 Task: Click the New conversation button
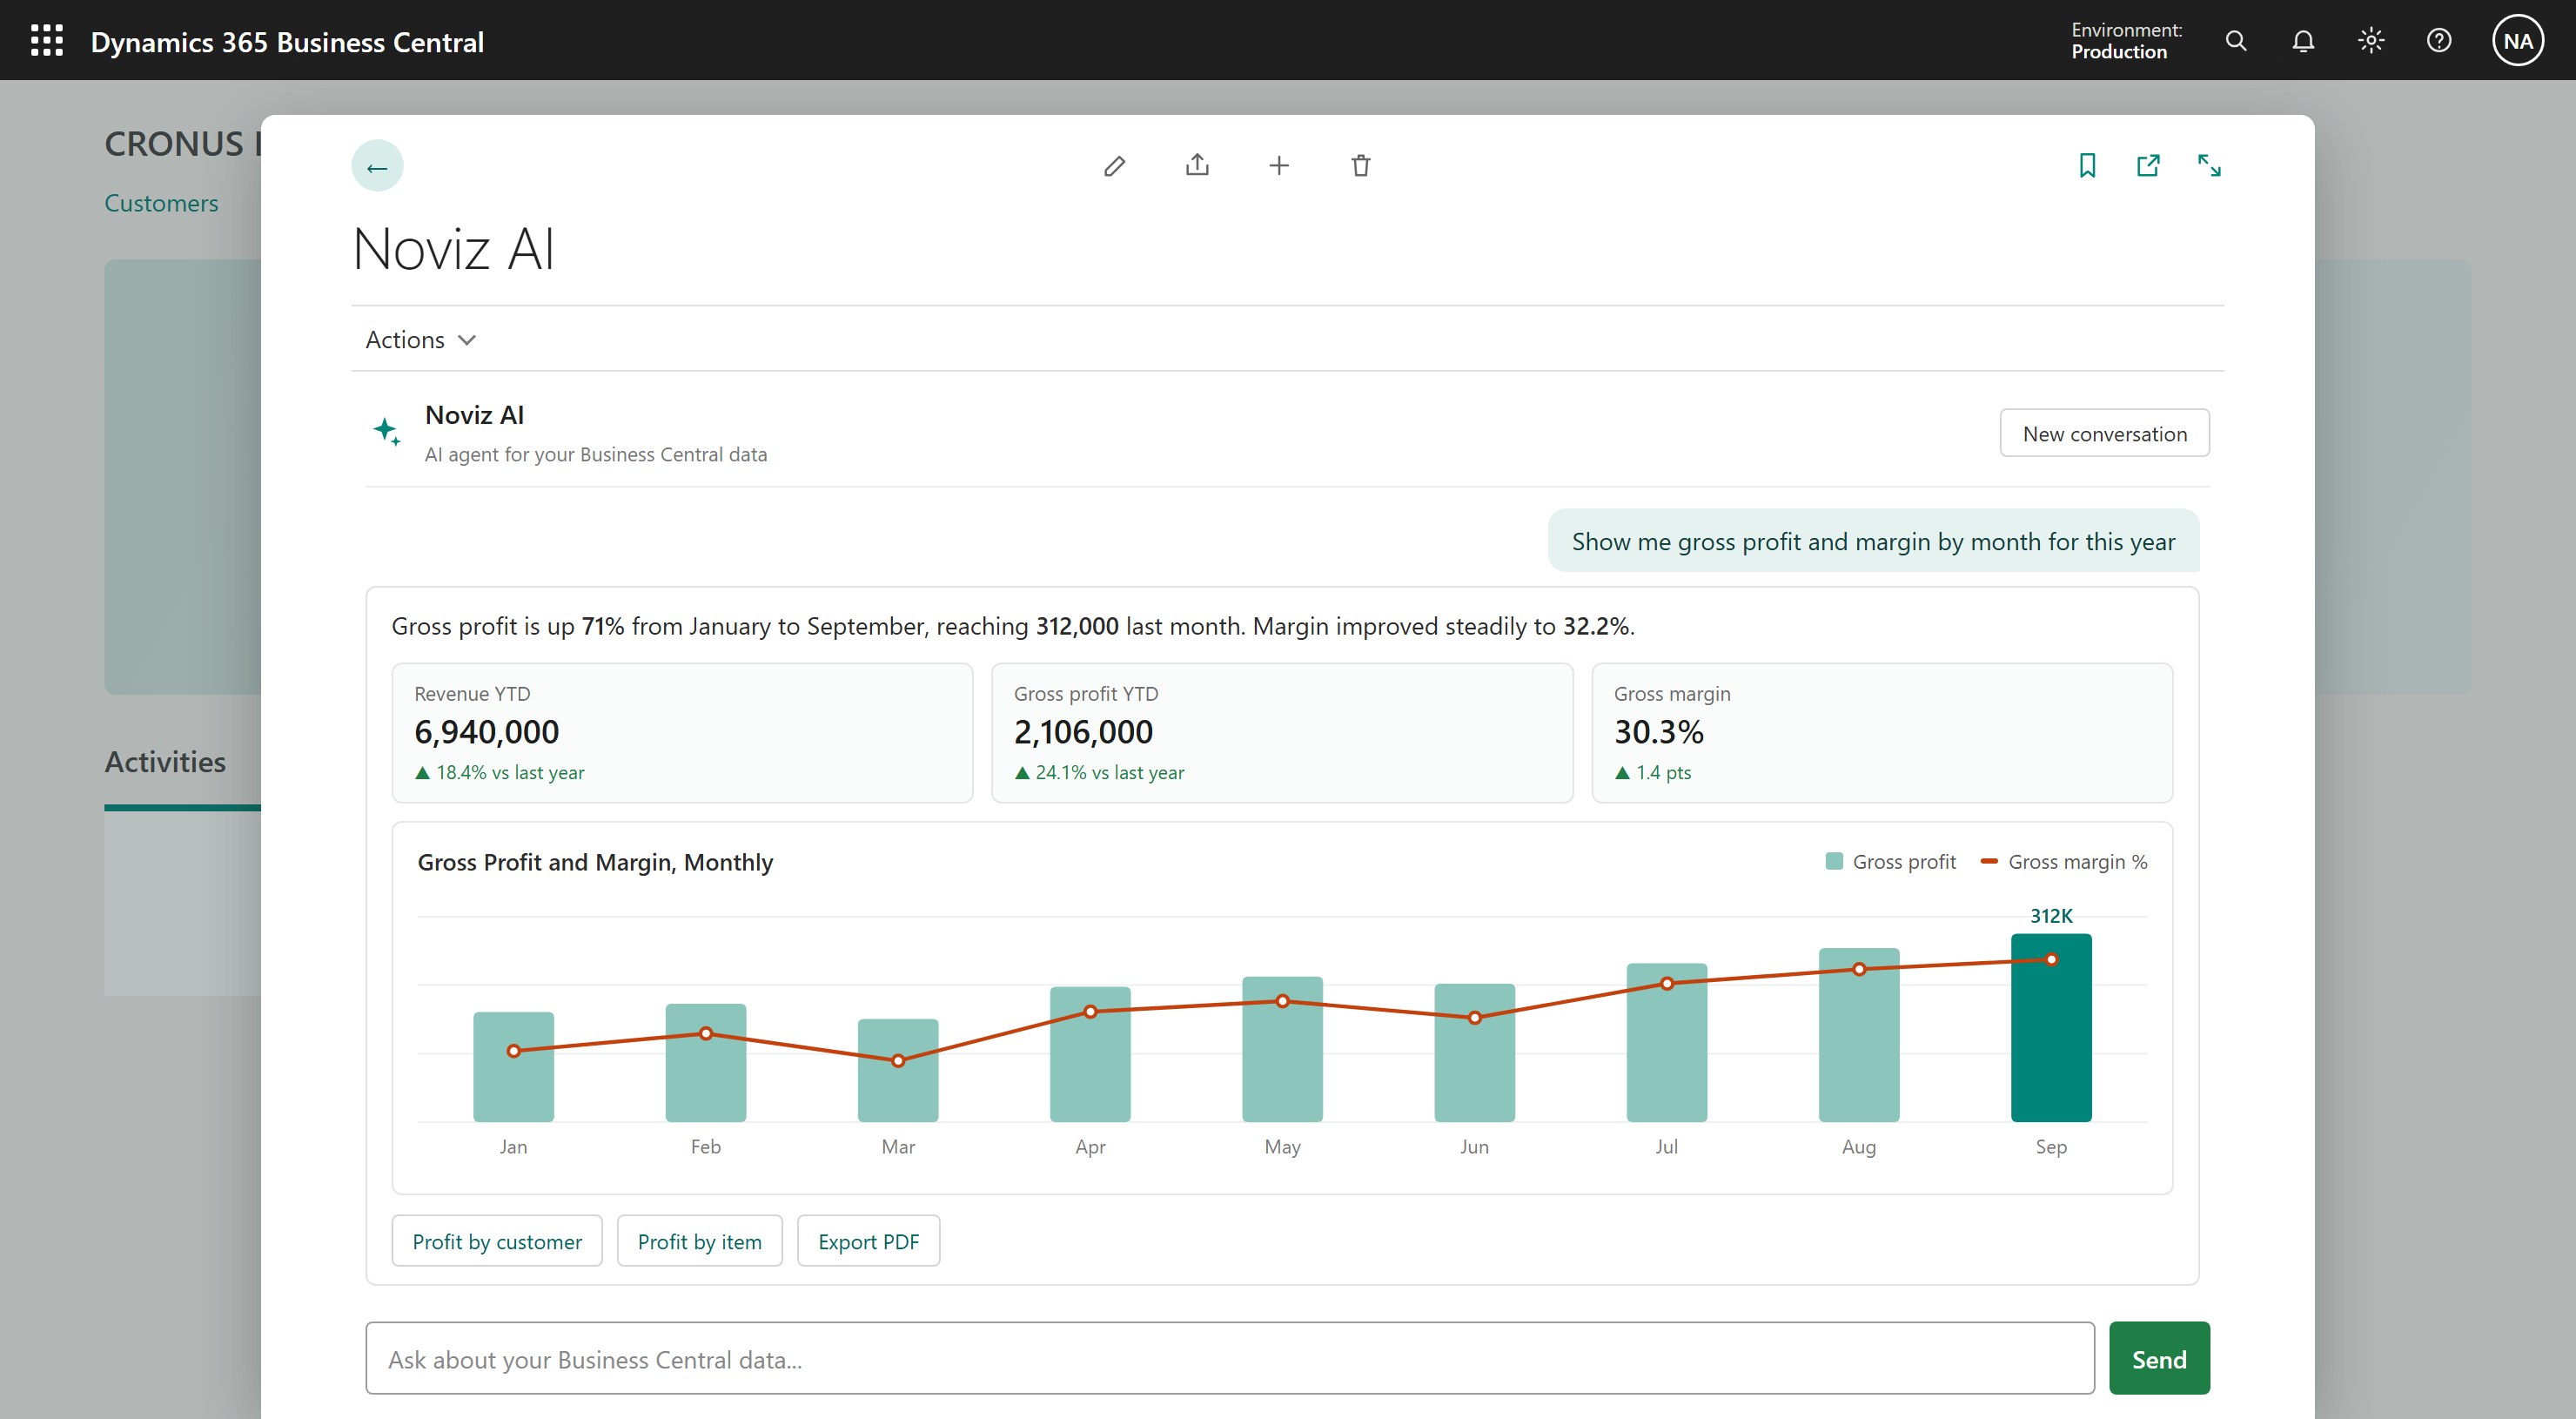tap(2104, 433)
